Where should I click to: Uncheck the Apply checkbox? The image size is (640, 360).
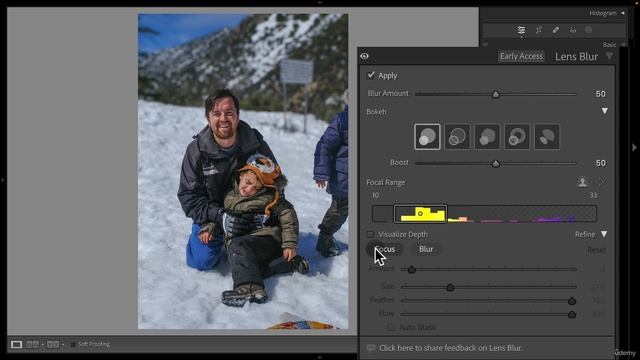coord(371,75)
